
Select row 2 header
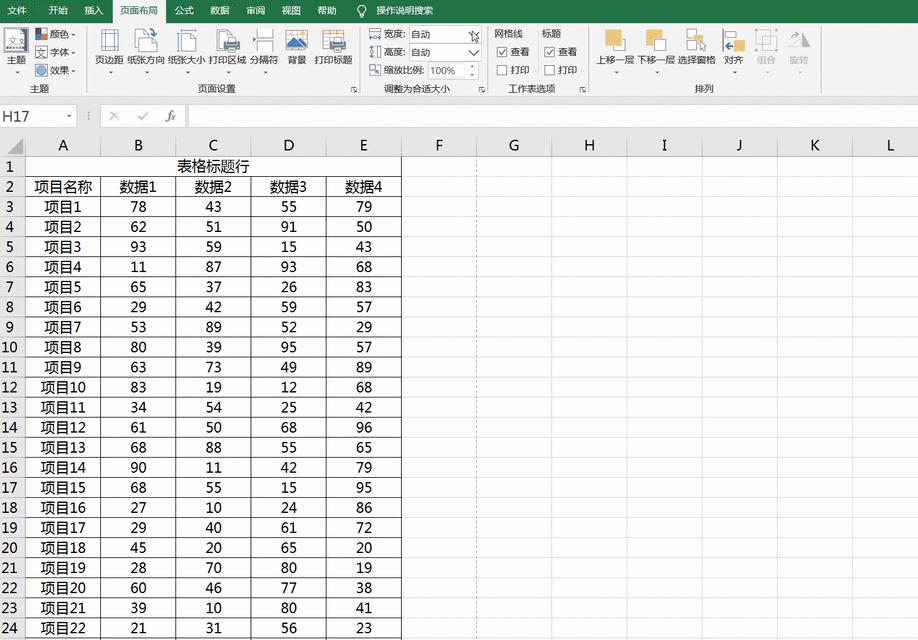10,187
